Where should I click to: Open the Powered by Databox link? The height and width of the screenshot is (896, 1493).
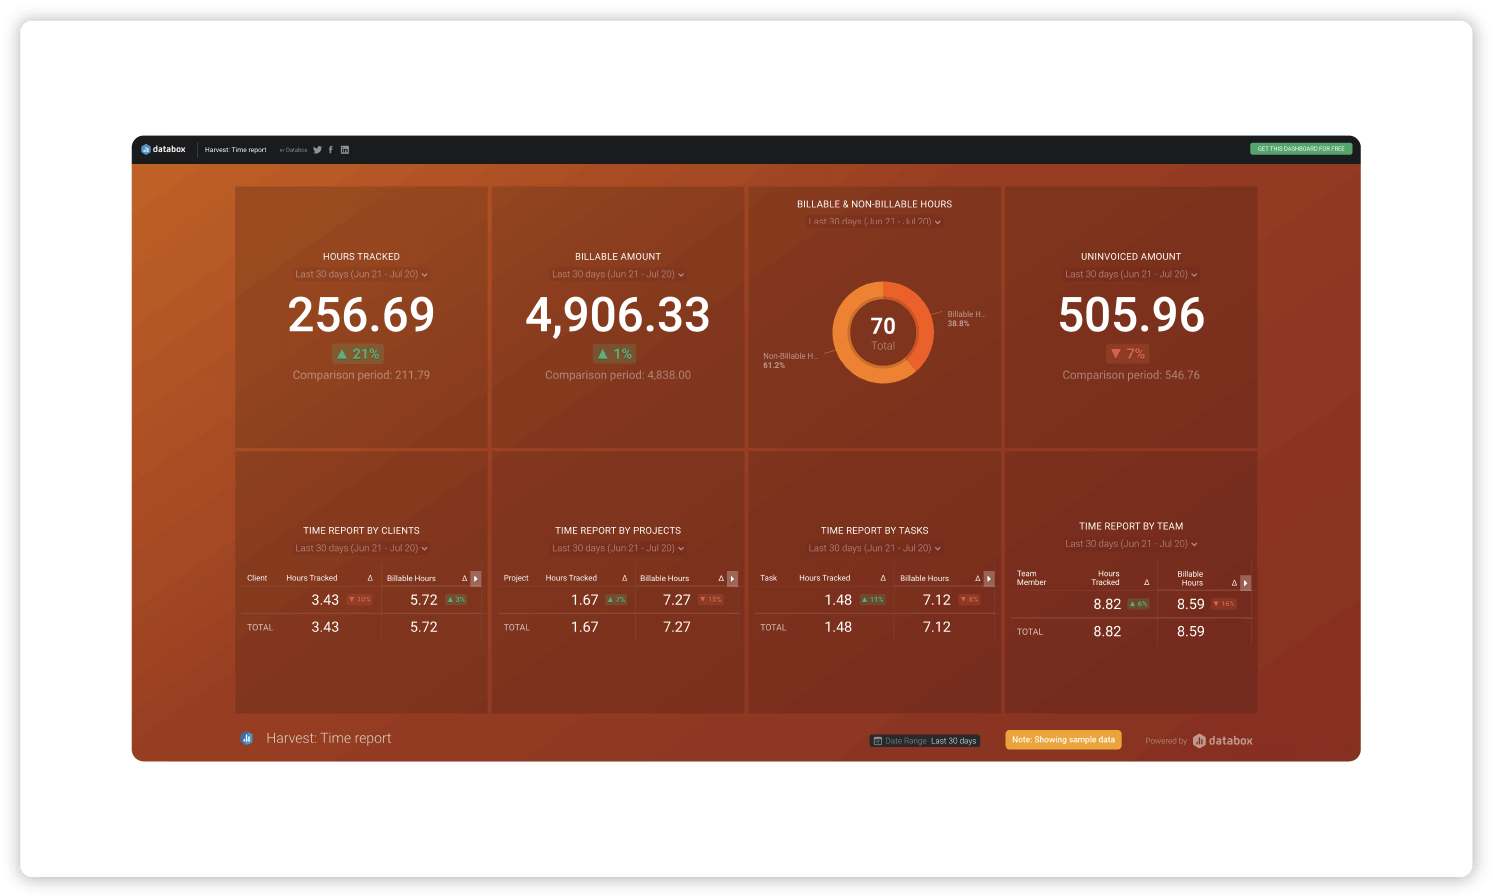tap(1221, 741)
